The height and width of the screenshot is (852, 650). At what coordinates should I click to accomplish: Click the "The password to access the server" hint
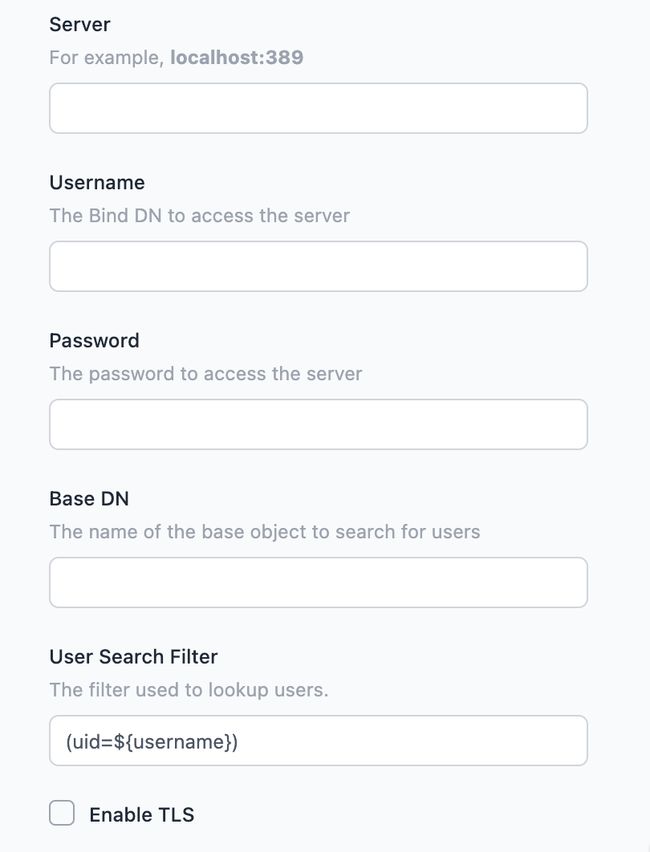click(x=205, y=373)
